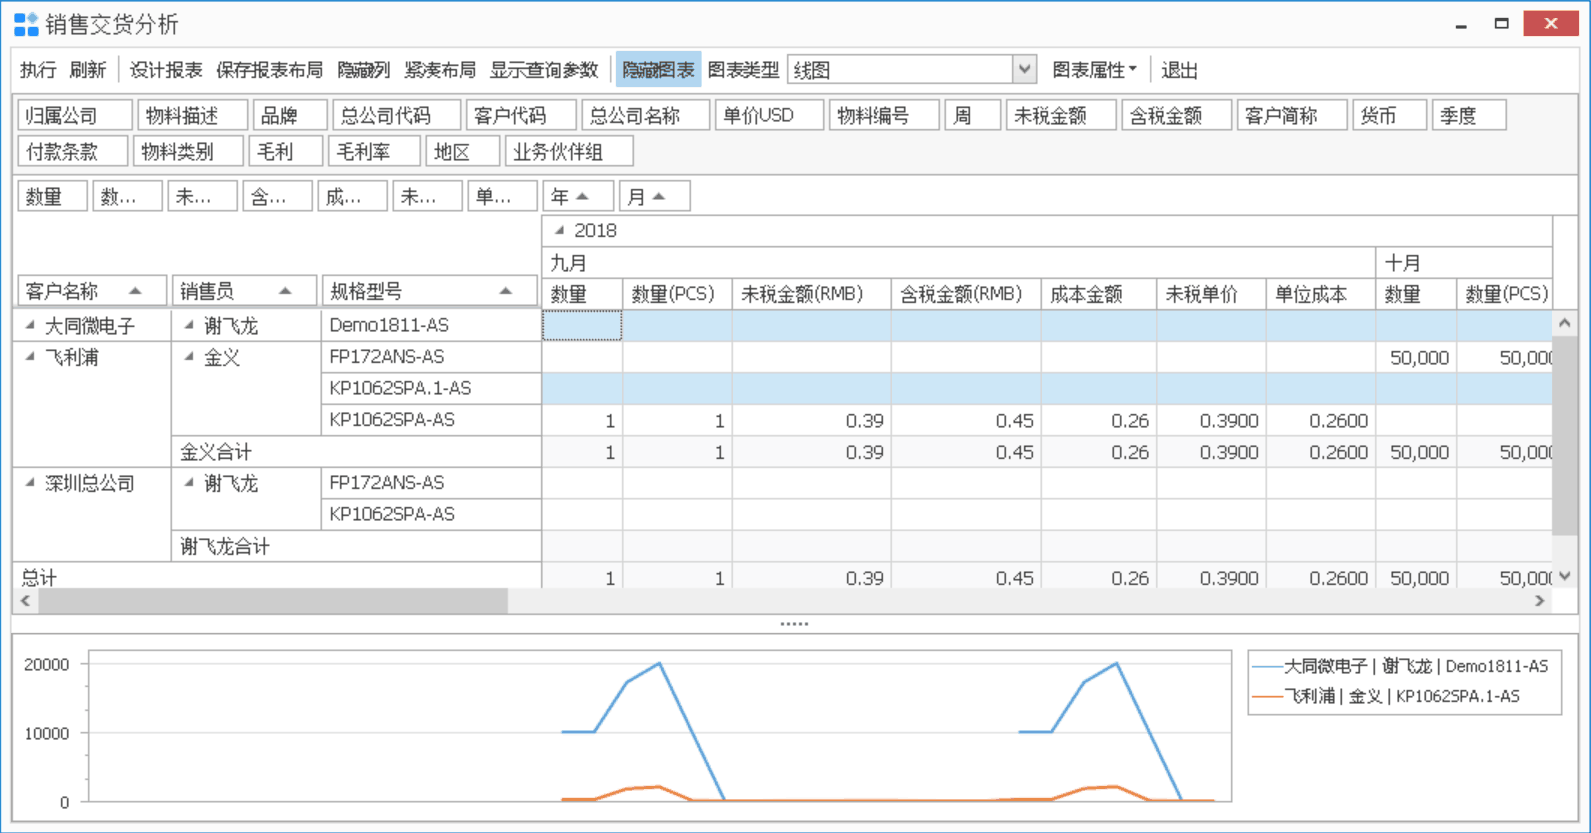Image resolution: width=1591 pixels, height=833 pixels.
Task: Click 刷新 to refresh the report
Action: click(88, 70)
